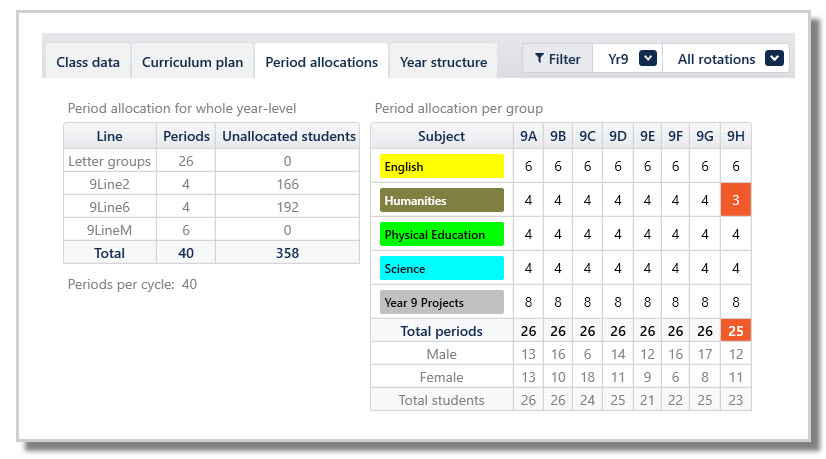Go to the Year structure tab
The height and width of the screenshot is (459, 826).
click(443, 62)
